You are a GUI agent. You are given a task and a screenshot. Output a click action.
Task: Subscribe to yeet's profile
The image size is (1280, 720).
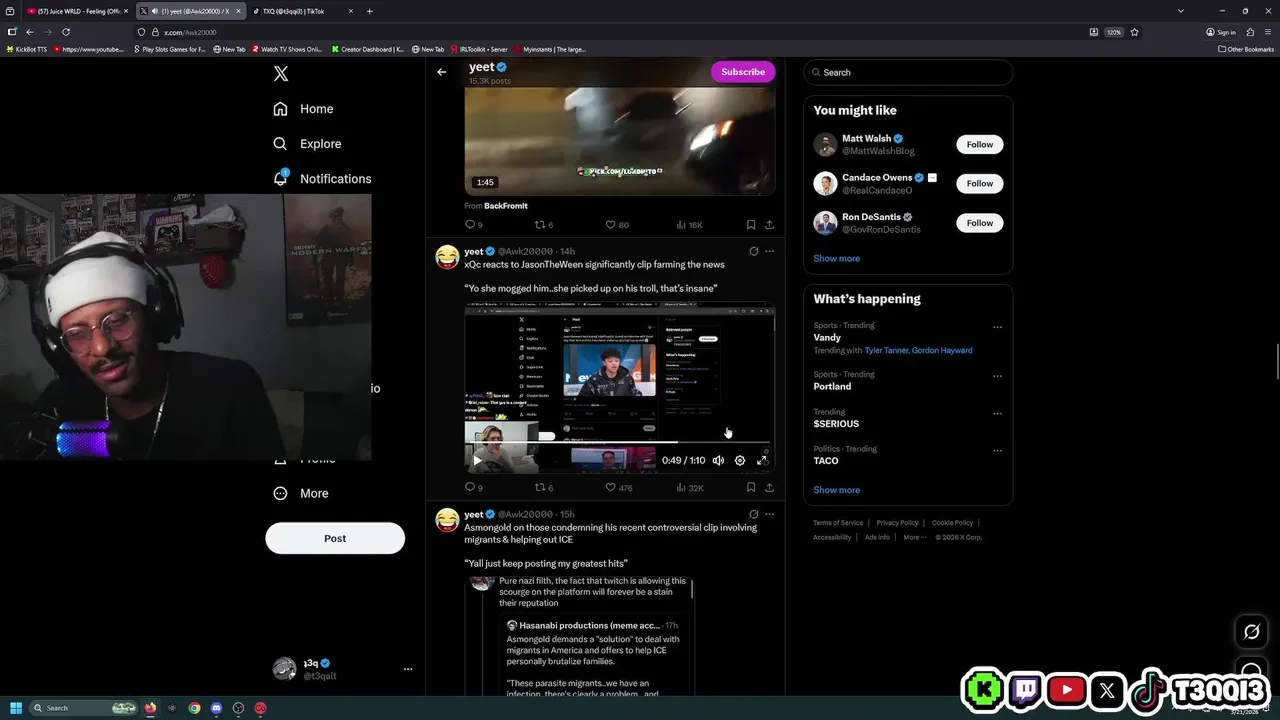pyautogui.click(x=743, y=72)
